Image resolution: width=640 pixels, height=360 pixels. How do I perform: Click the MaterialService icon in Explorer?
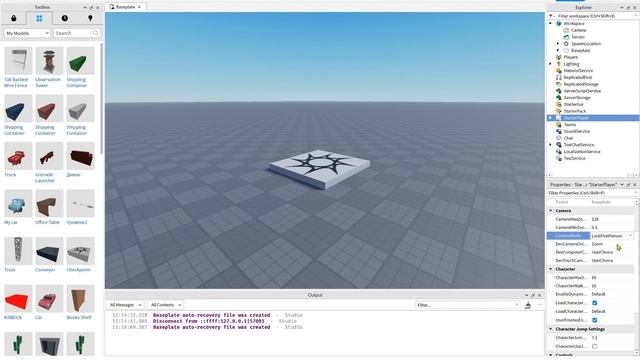click(x=559, y=71)
